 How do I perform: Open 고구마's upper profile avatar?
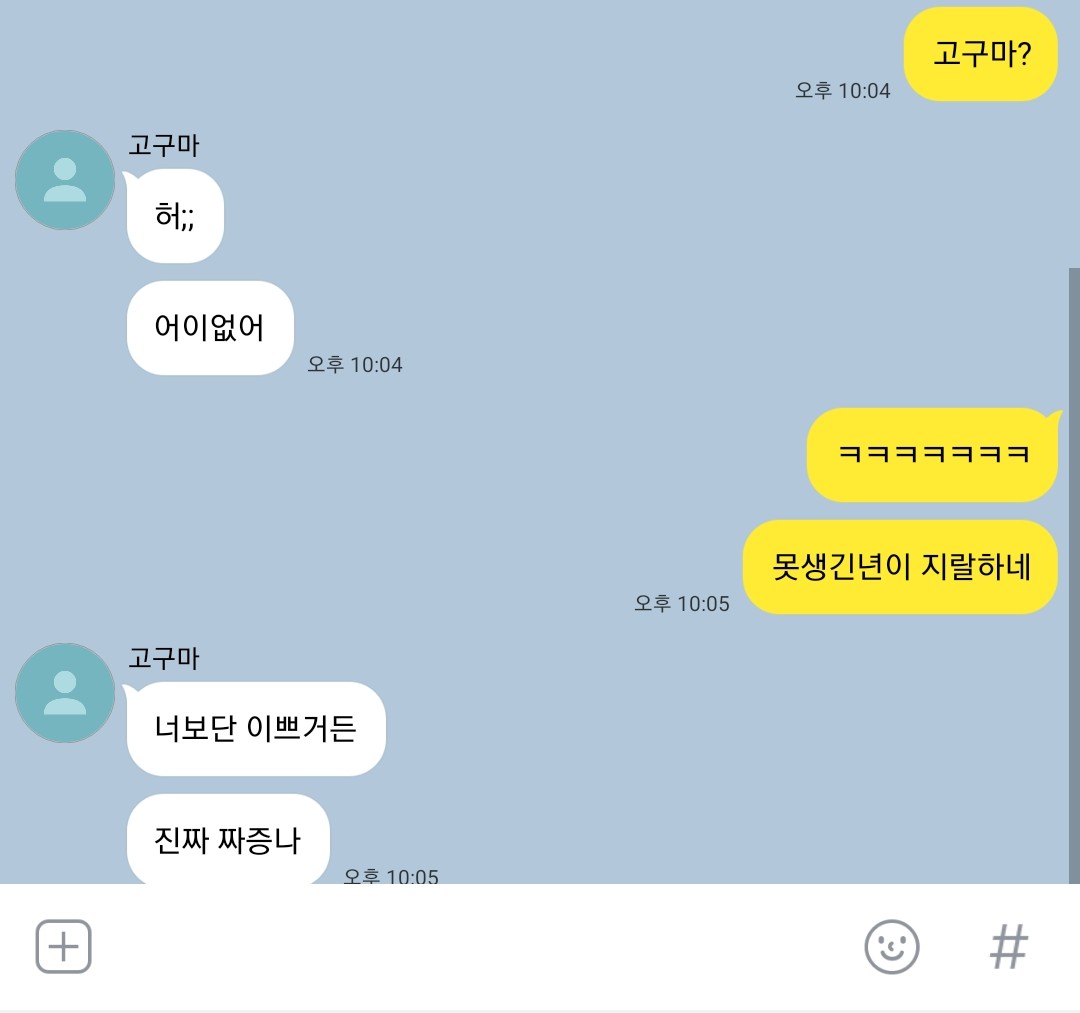pos(65,180)
